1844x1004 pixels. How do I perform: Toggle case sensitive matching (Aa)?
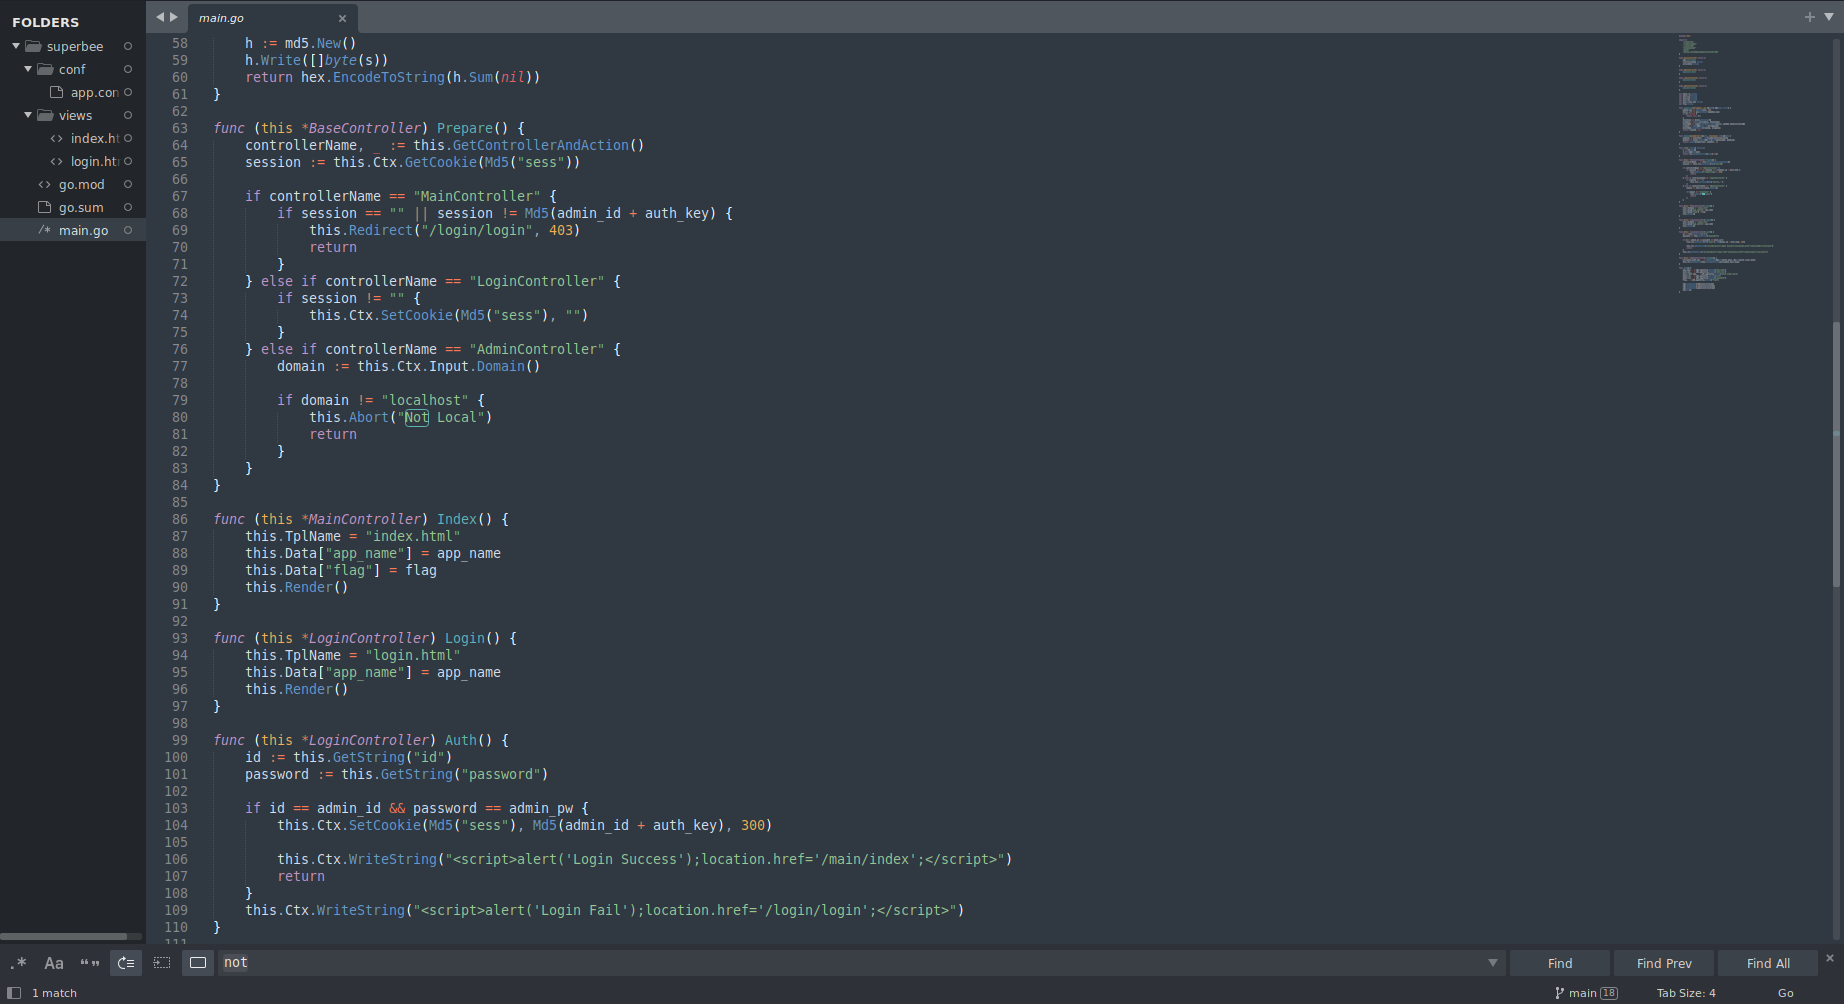click(x=54, y=963)
